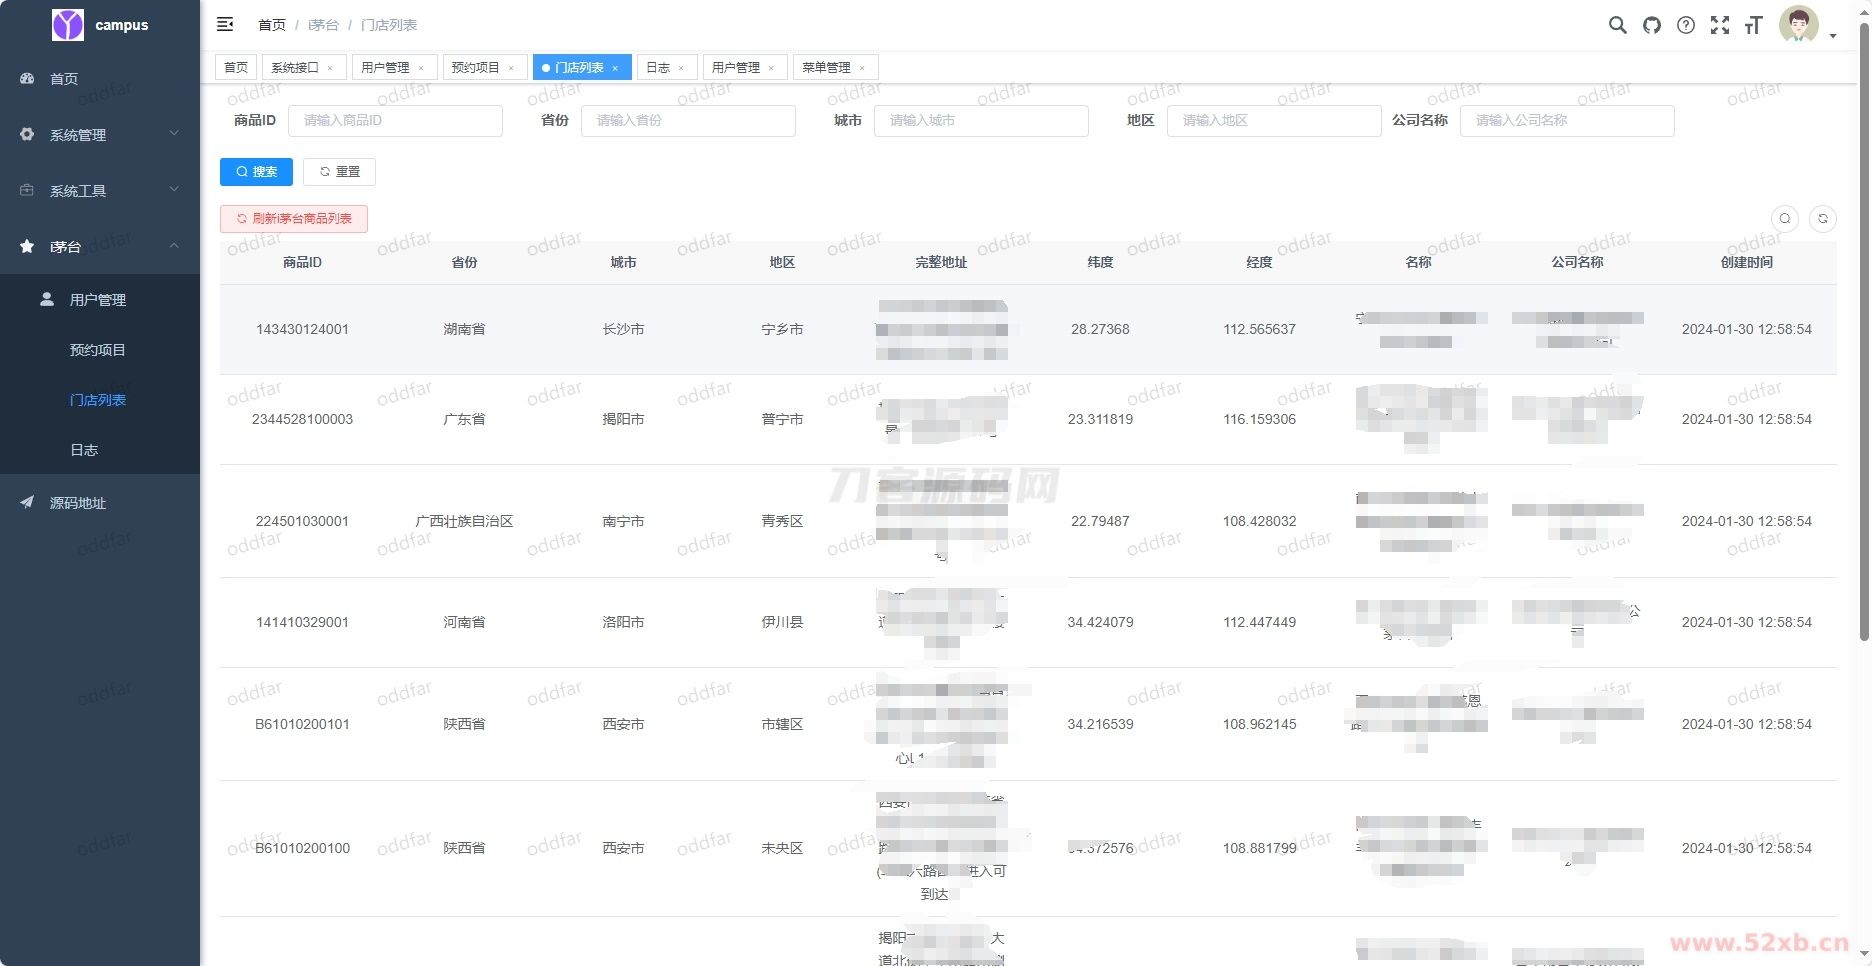Toggle search visibility with round magnifier icon
1872x966 pixels.
click(1785, 218)
